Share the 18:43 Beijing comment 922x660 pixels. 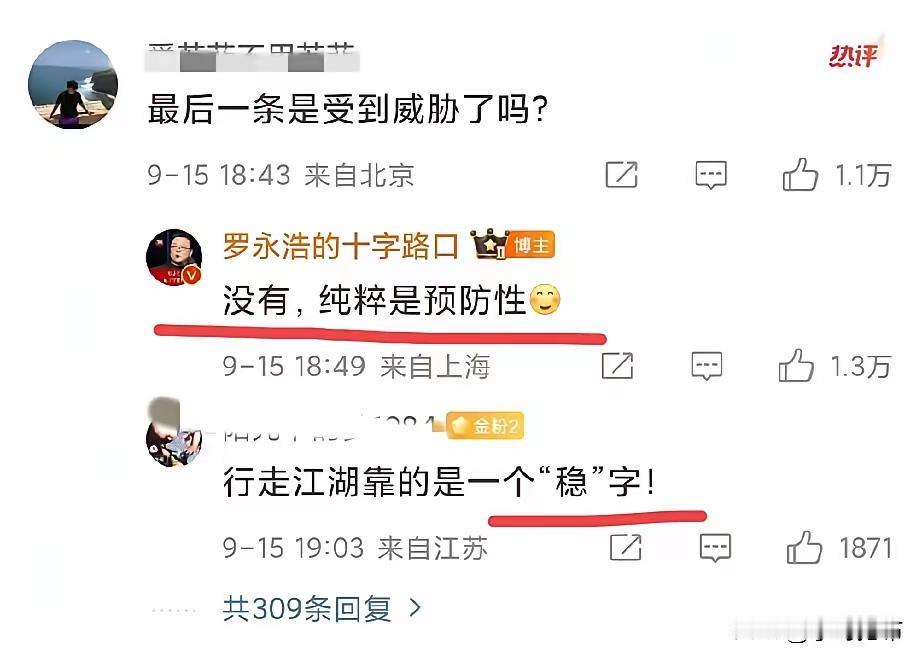[x=622, y=174]
